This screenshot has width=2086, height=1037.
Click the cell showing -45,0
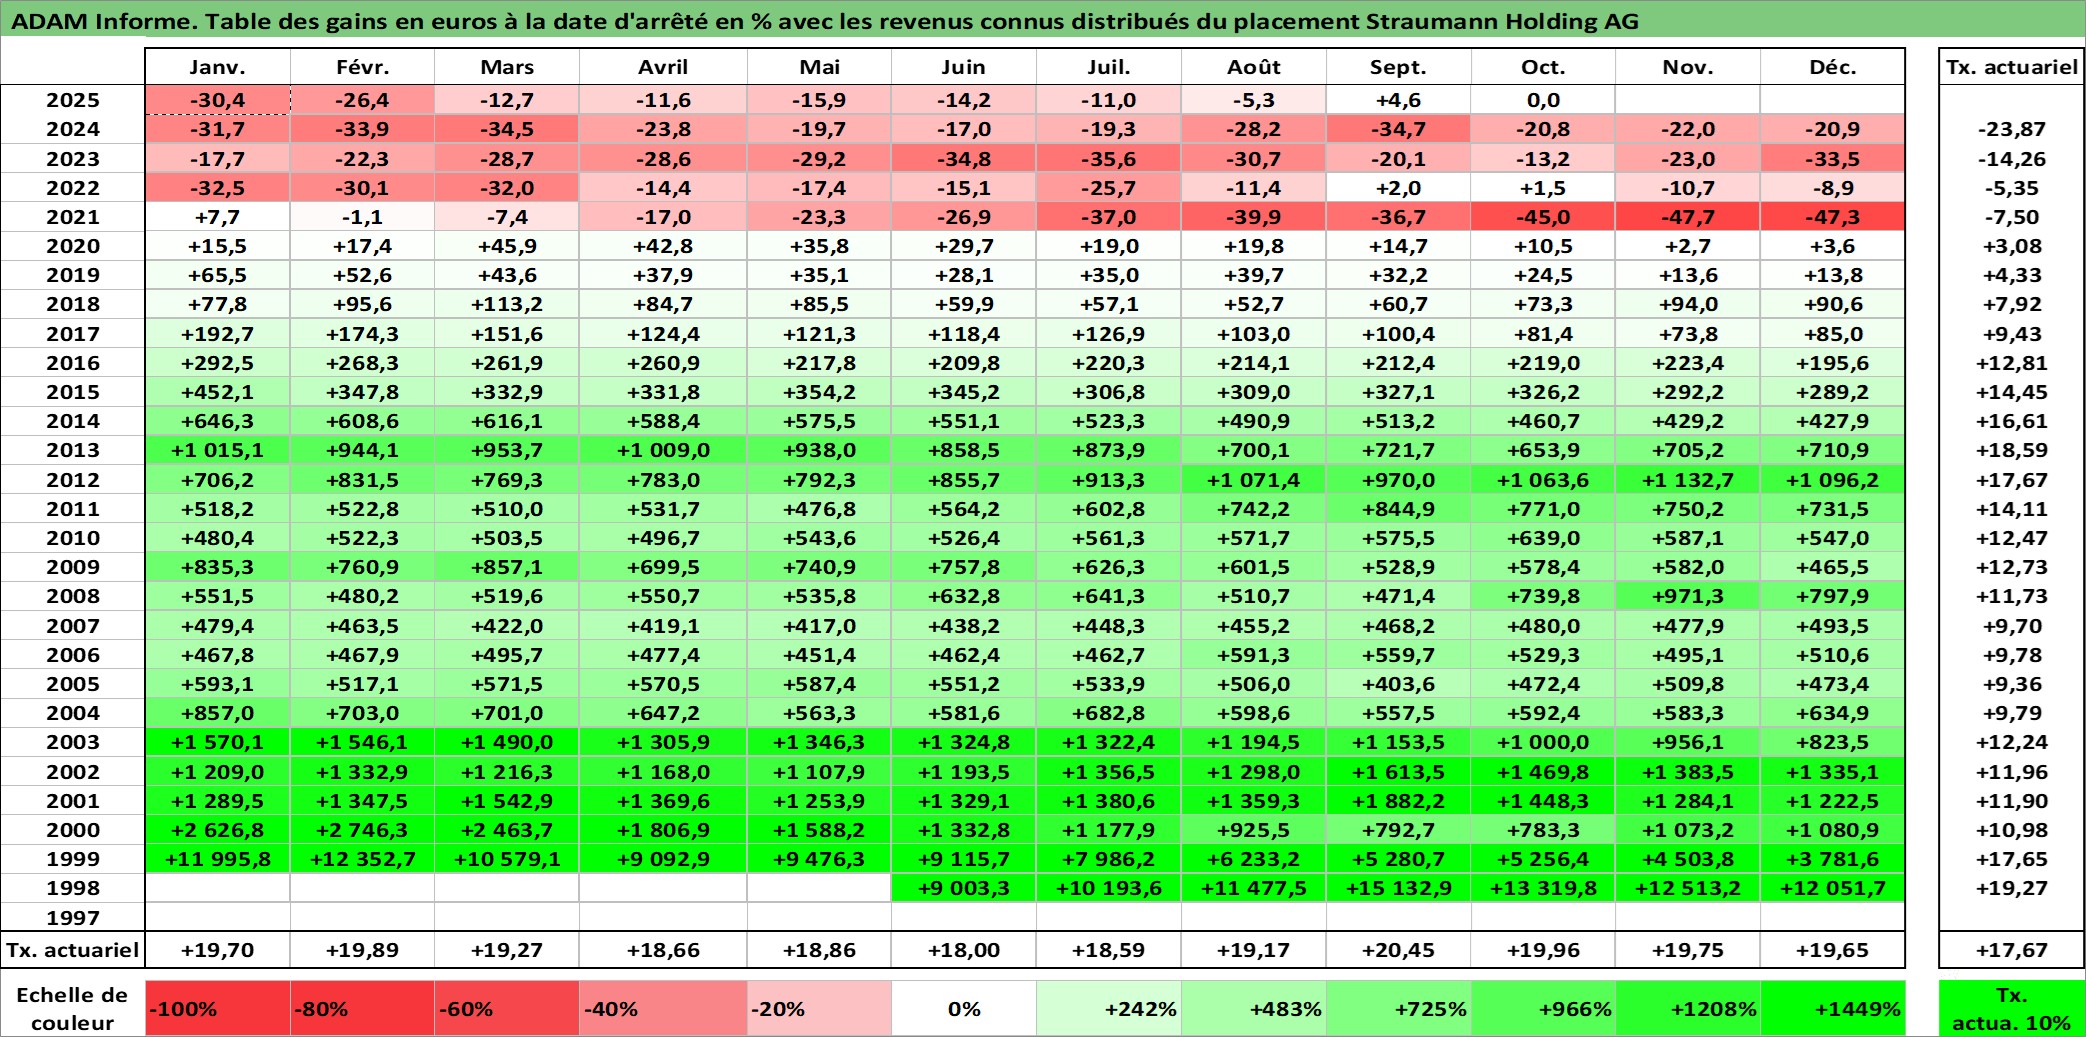coord(1543,217)
